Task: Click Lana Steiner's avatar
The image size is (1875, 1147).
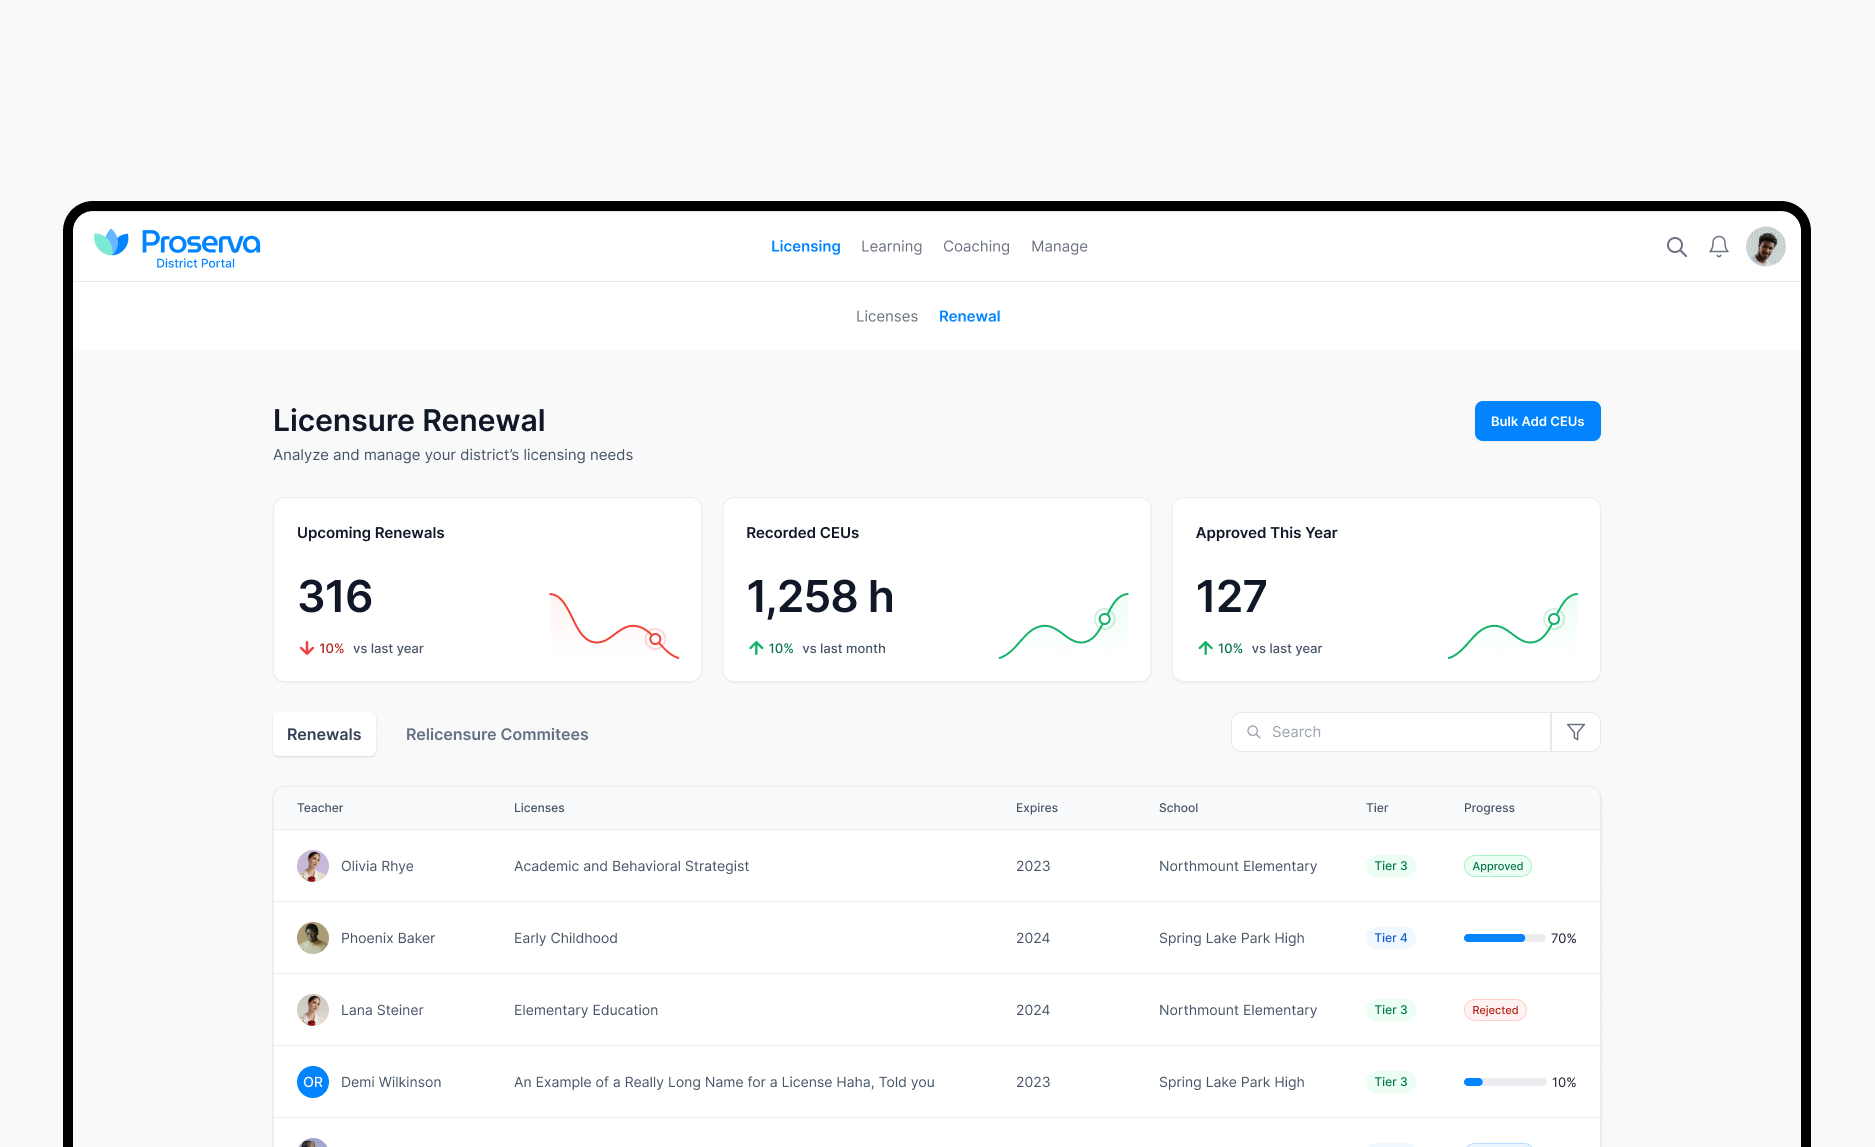Action: point(313,1010)
